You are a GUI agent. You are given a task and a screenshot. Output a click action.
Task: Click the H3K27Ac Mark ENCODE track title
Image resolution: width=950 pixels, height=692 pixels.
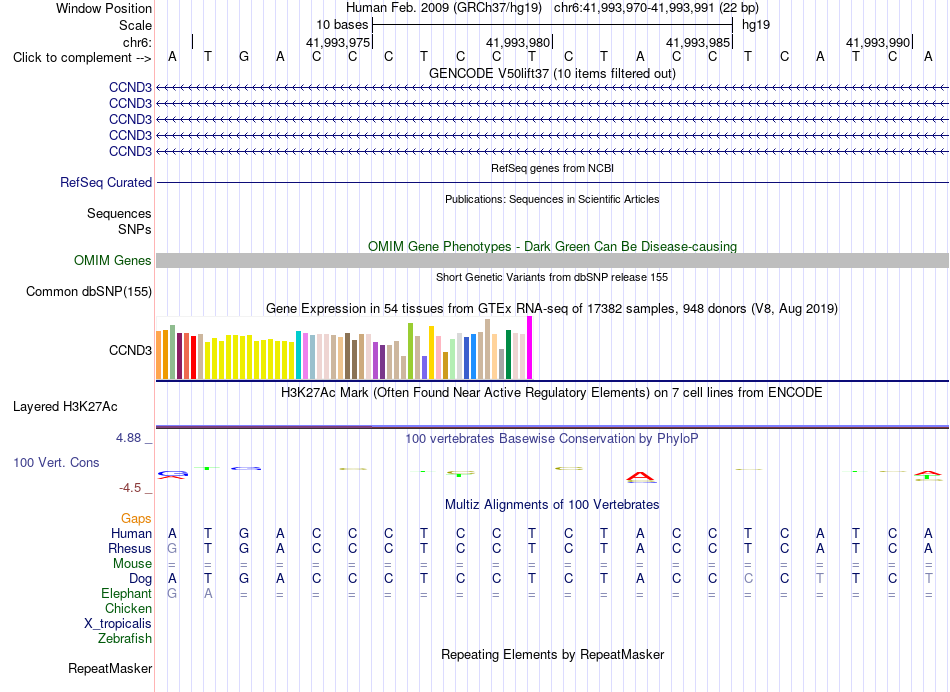tap(552, 393)
